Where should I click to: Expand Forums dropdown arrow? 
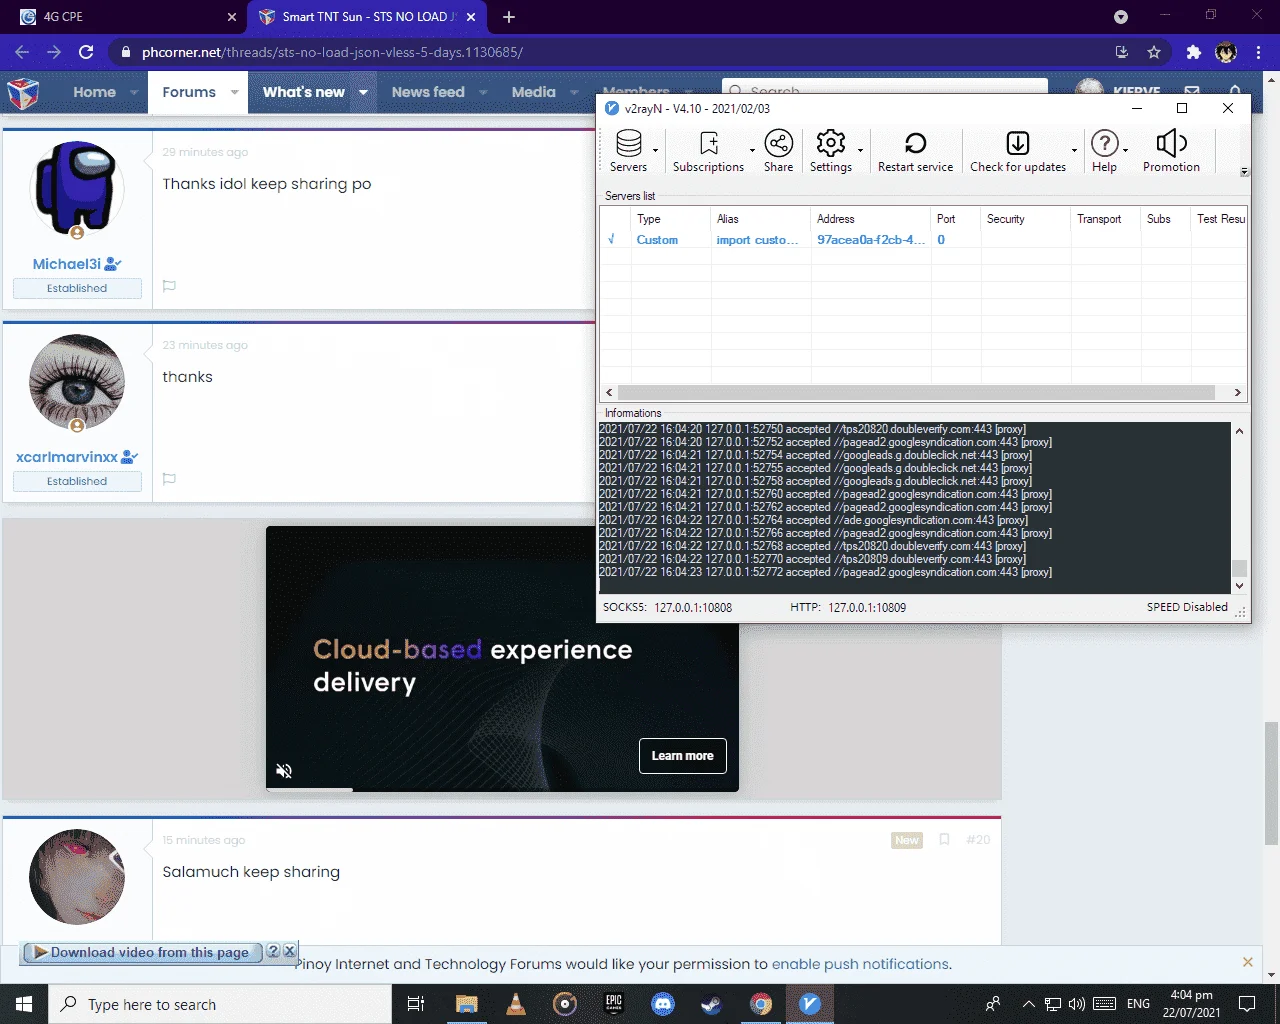click(234, 92)
